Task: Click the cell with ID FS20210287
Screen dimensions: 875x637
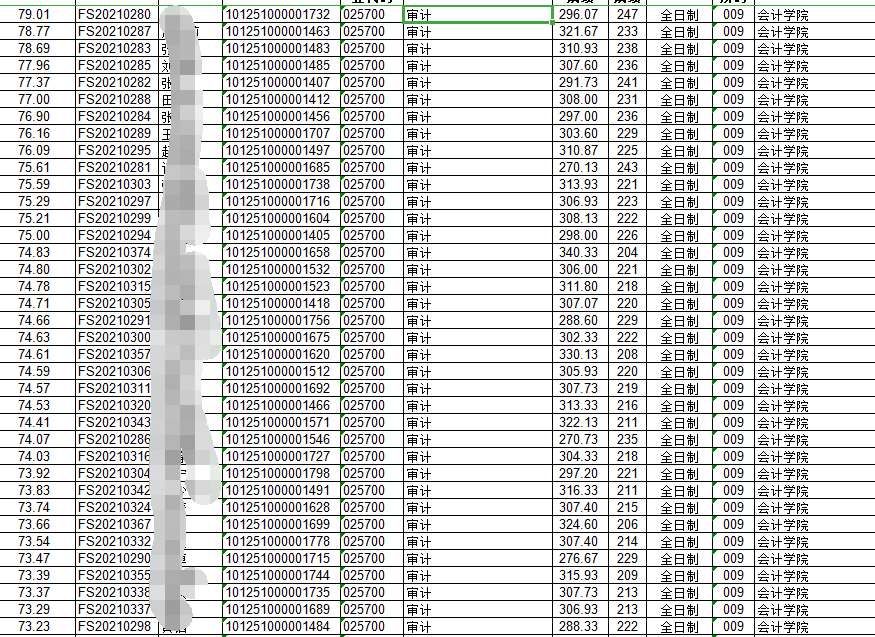Action: [x=114, y=32]
